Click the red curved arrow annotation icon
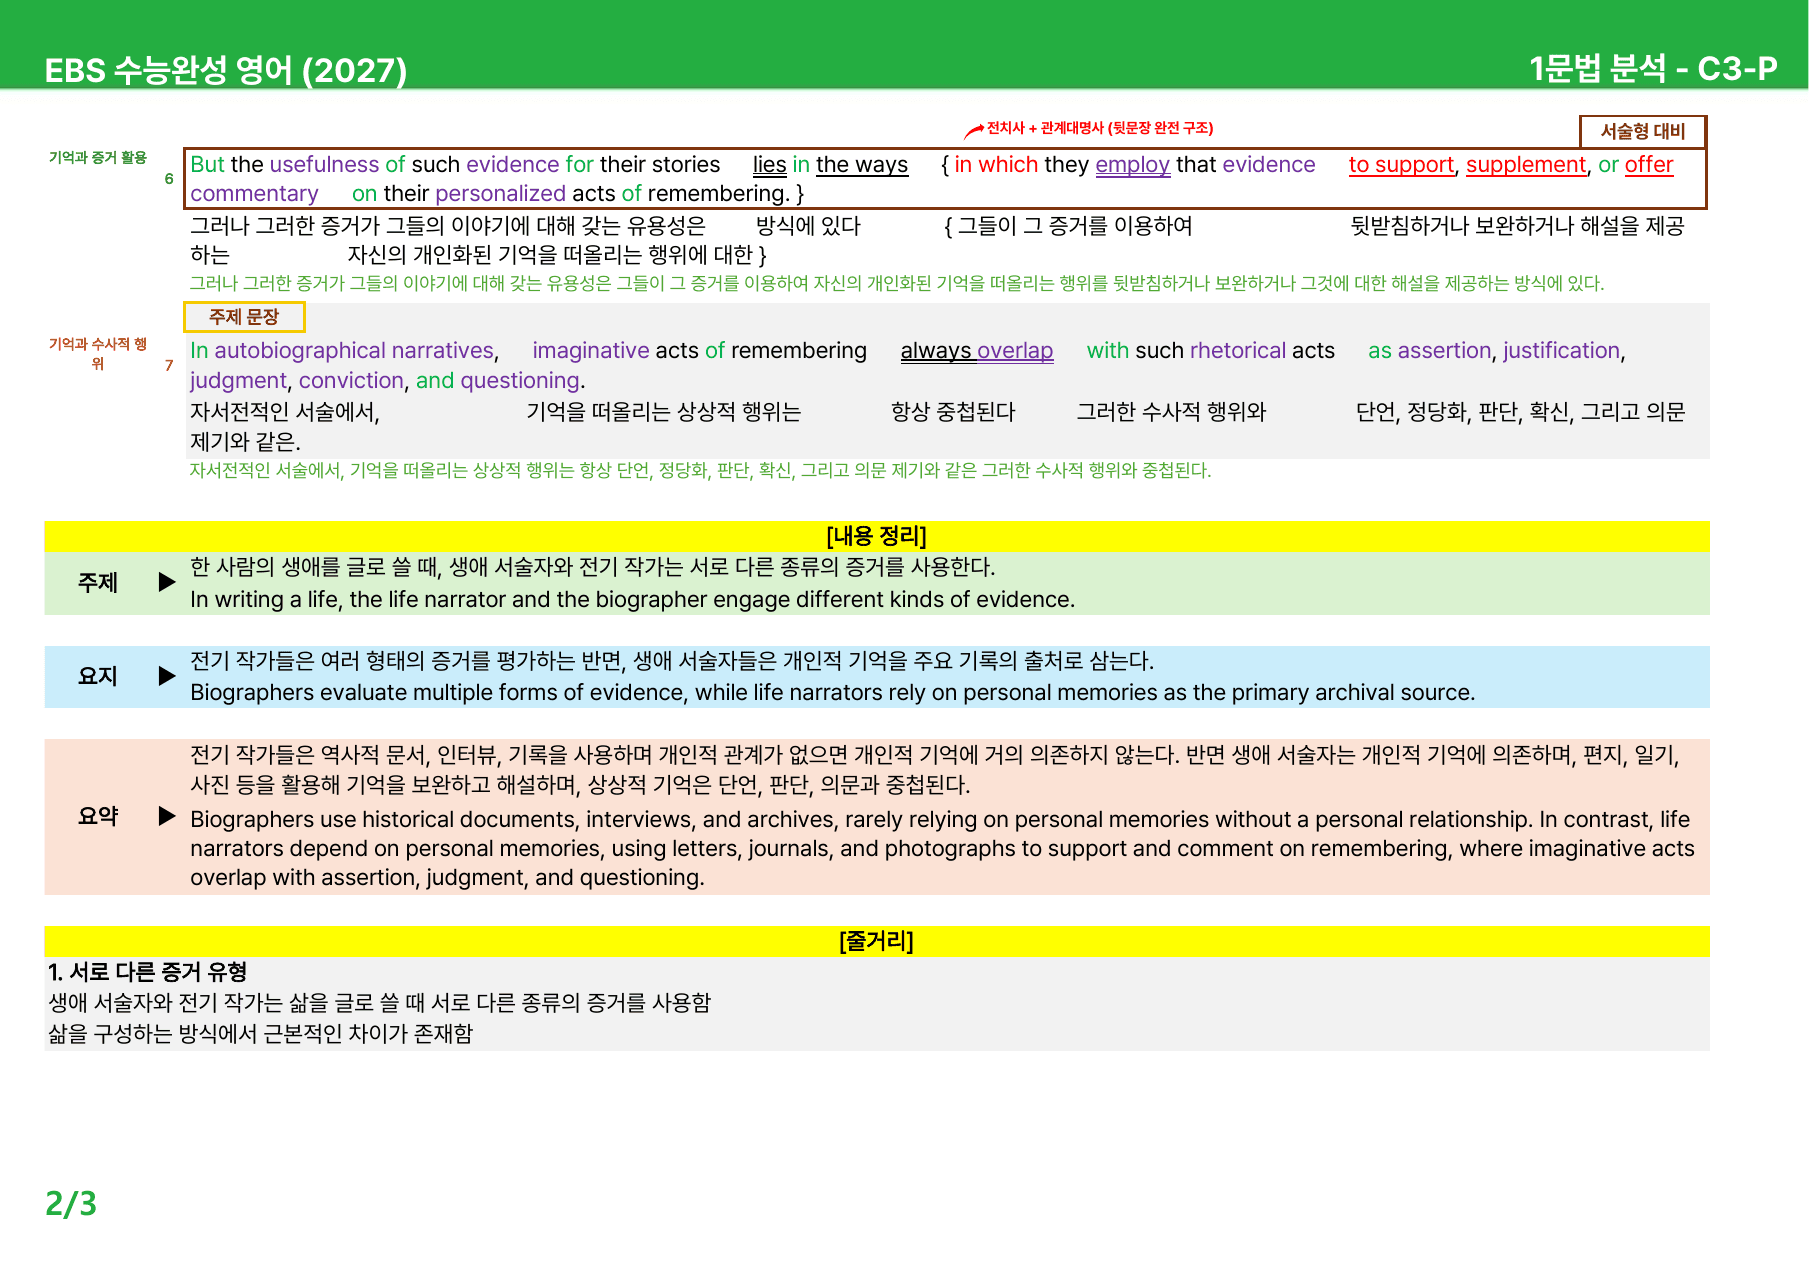The width and height of the screenshot is (1809, 1279). click(x=973, y=131)
